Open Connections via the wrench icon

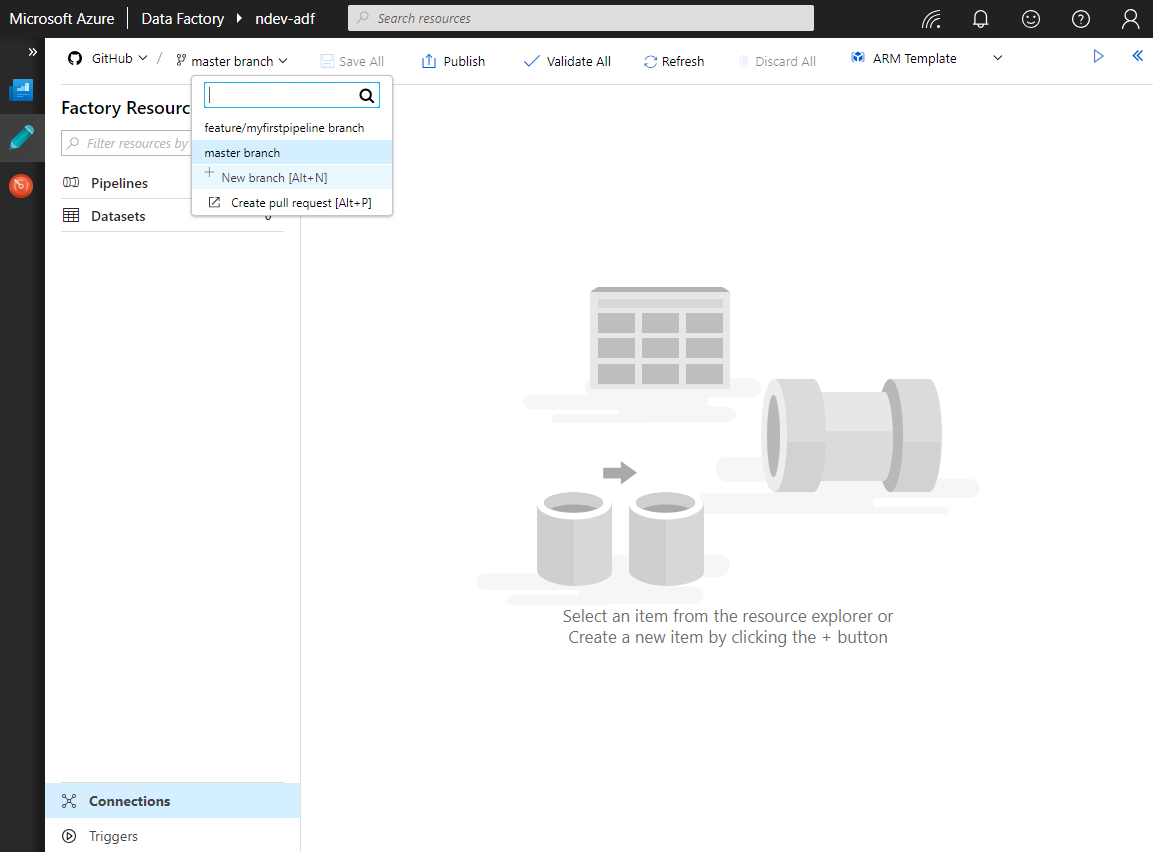(x=68, y=800)
